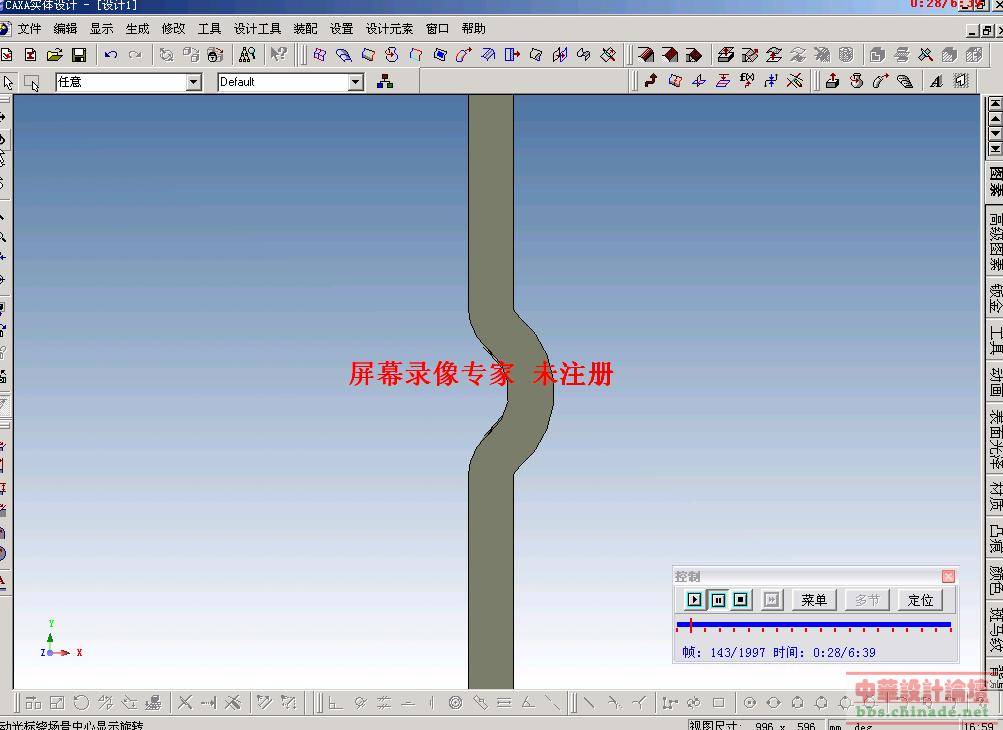Viewport: 1003px width, 730px height.
Task: Click the text 'A' tool icon
Action: point(936,82)
